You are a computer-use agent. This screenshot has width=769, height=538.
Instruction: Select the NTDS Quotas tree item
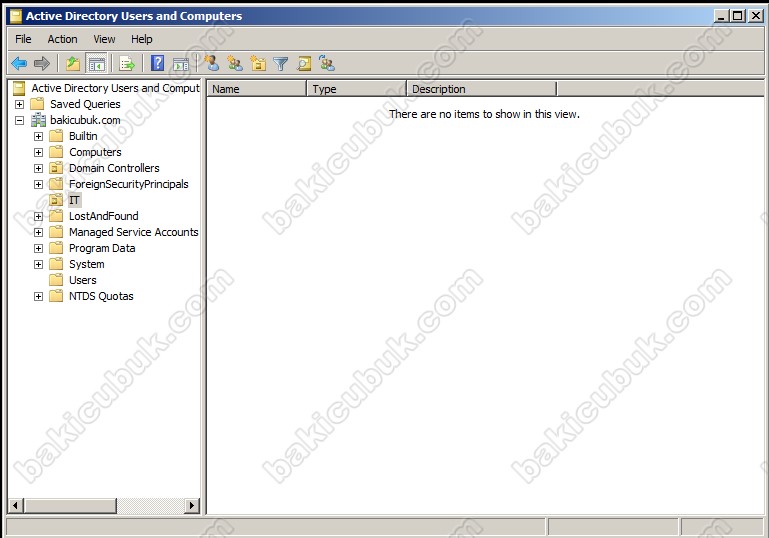(x=101, y=296)
